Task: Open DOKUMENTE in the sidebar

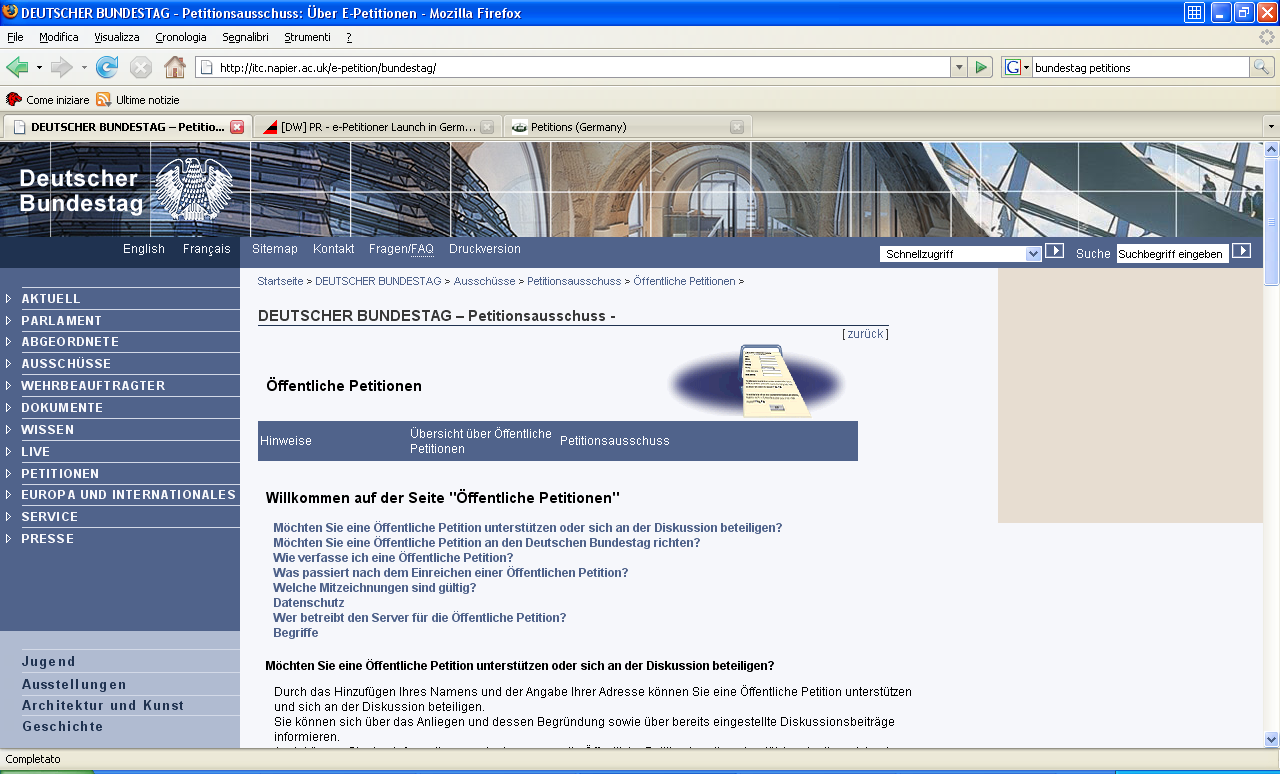Action: tap(62, 408)
